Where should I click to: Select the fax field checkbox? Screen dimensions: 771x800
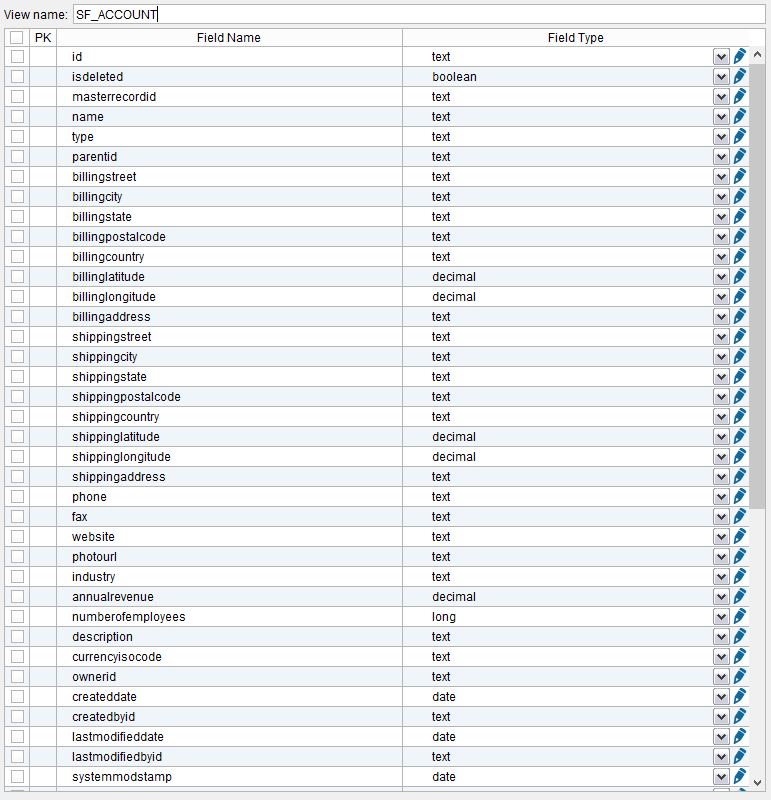coord(17,516)
